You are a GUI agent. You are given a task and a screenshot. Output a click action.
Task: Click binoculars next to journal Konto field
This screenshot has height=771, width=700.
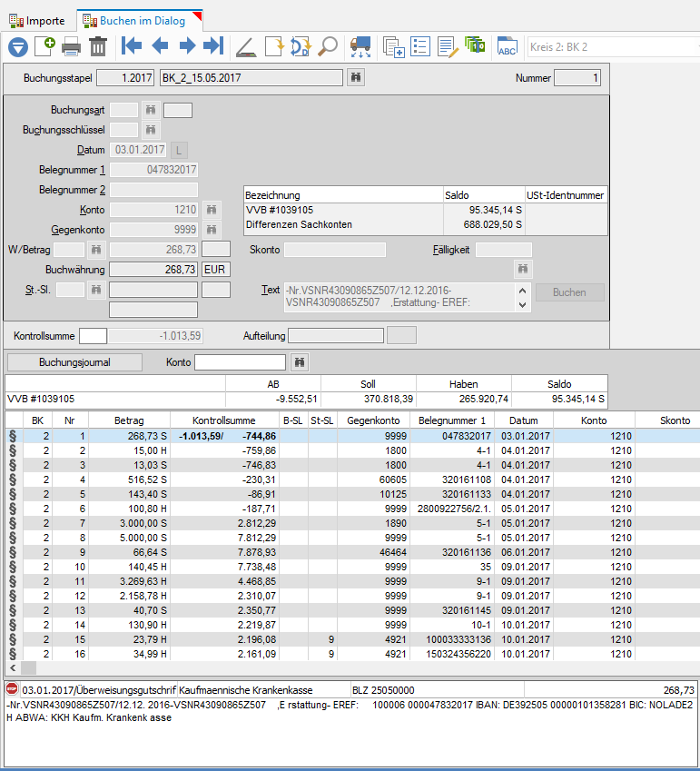point(299,362)
